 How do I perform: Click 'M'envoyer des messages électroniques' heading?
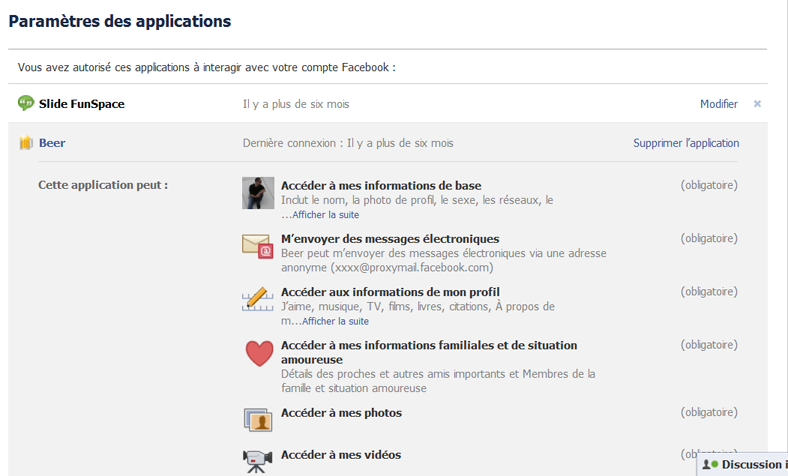click(390, 239)
